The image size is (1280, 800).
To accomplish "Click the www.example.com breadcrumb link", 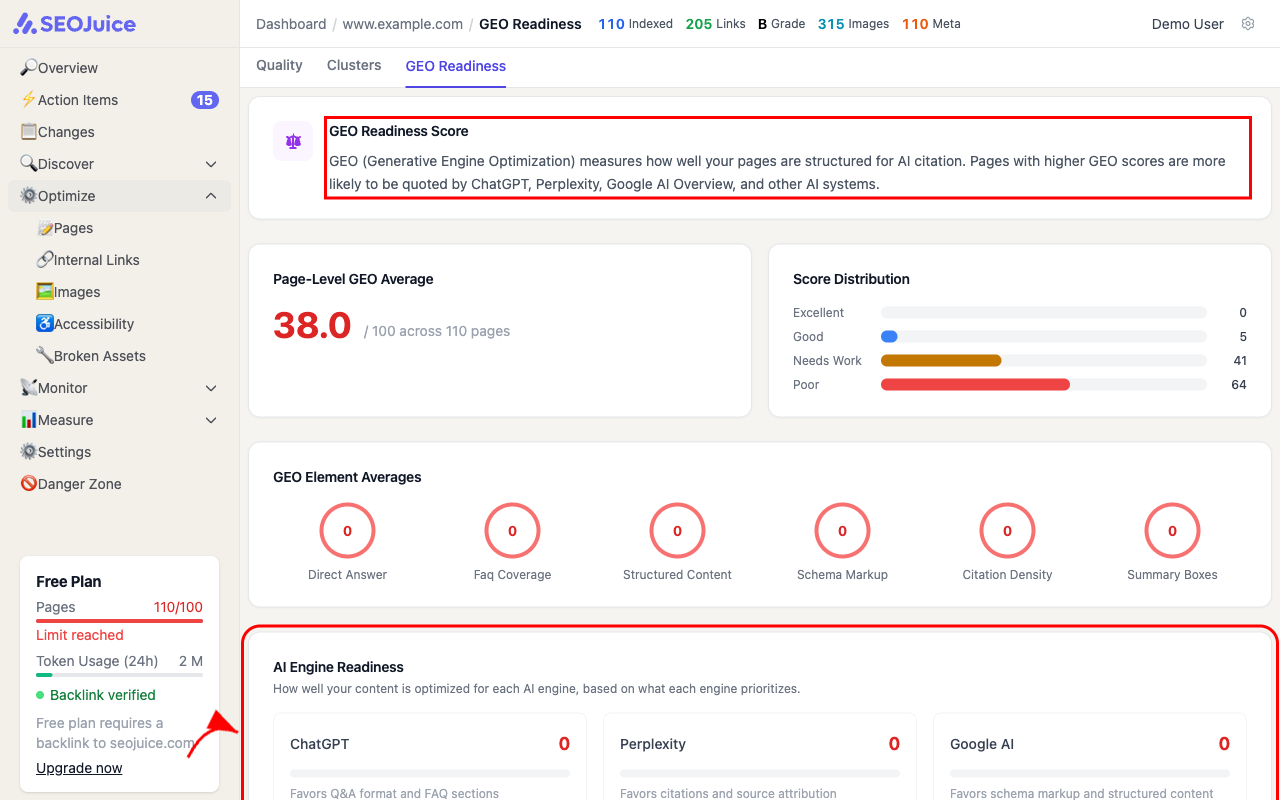I will coord(403,24).
